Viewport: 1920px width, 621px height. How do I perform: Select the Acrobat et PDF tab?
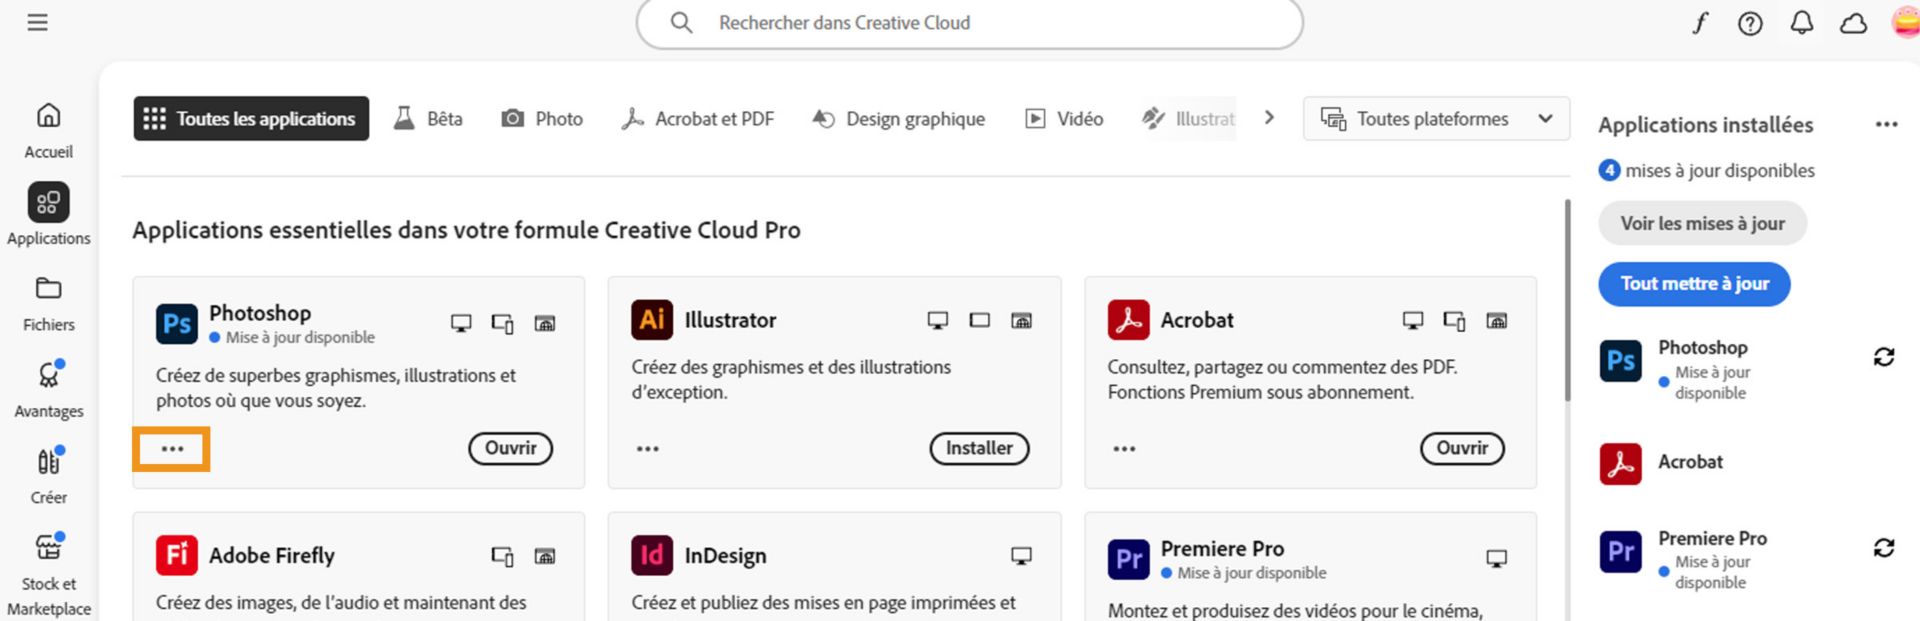(697, 119)
